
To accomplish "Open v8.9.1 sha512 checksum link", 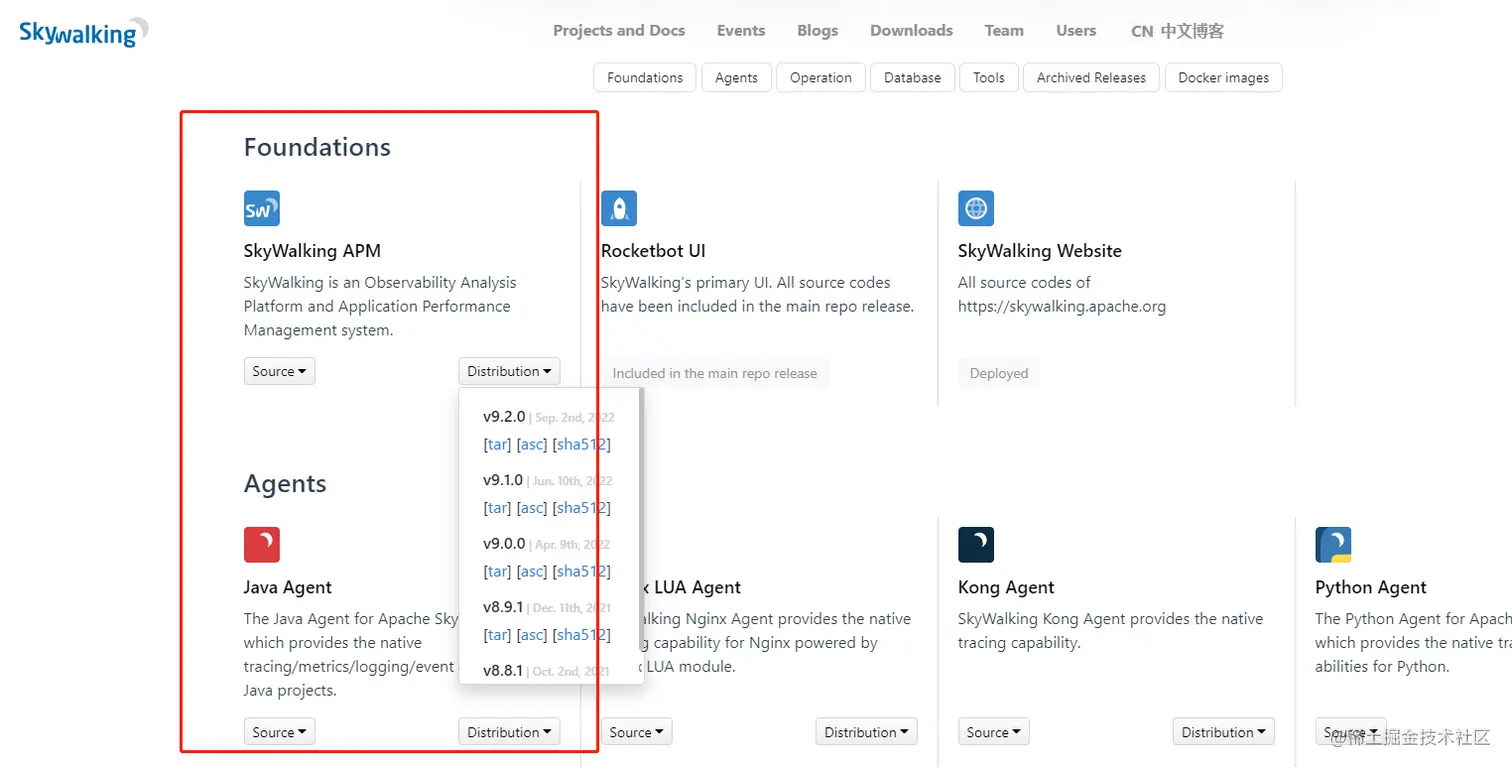I will click(x=582, y=635).
